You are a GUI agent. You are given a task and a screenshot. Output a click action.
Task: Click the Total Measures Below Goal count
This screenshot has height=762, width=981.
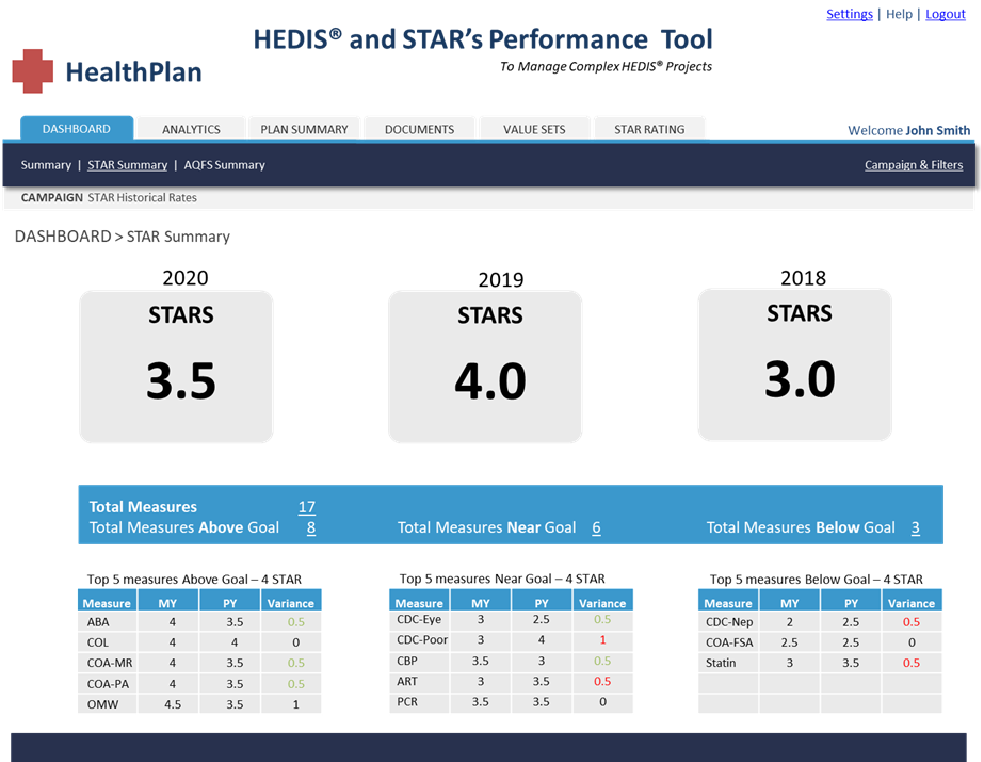[x=915, y=528]
